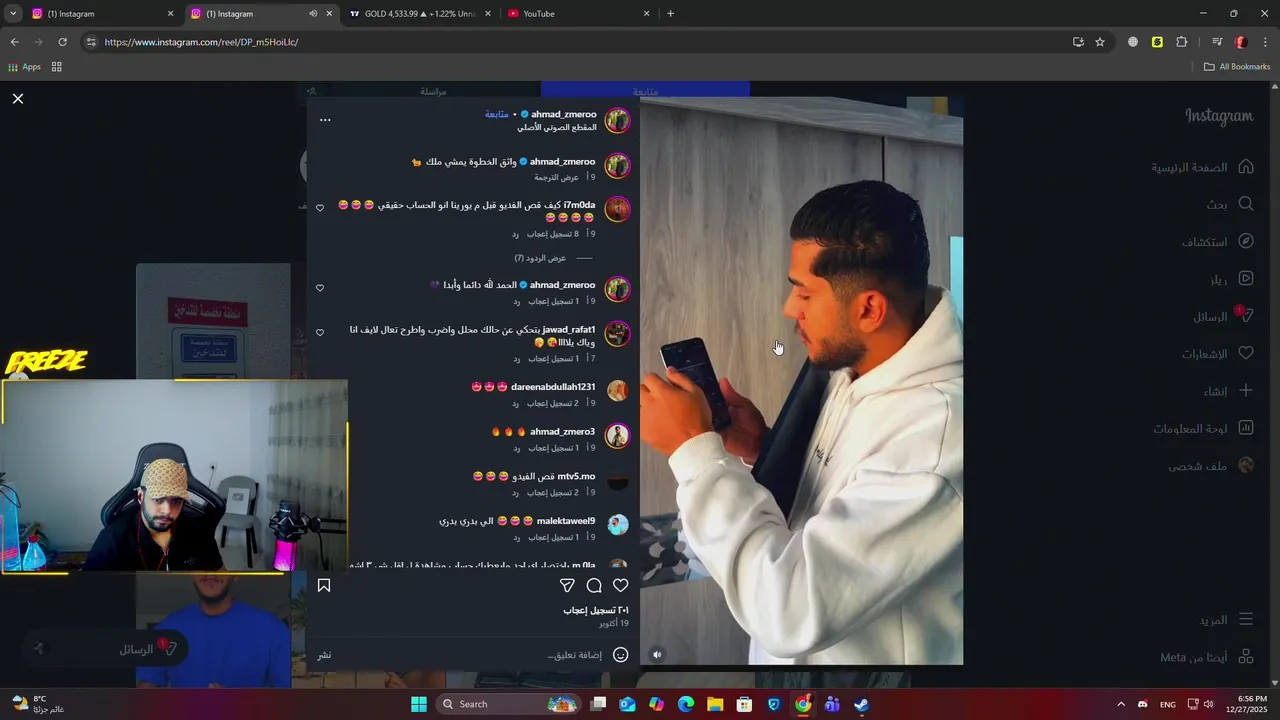
Task: Open the tab search dropdown arrow
Action: pyautogui.click(x=13, y=14)
